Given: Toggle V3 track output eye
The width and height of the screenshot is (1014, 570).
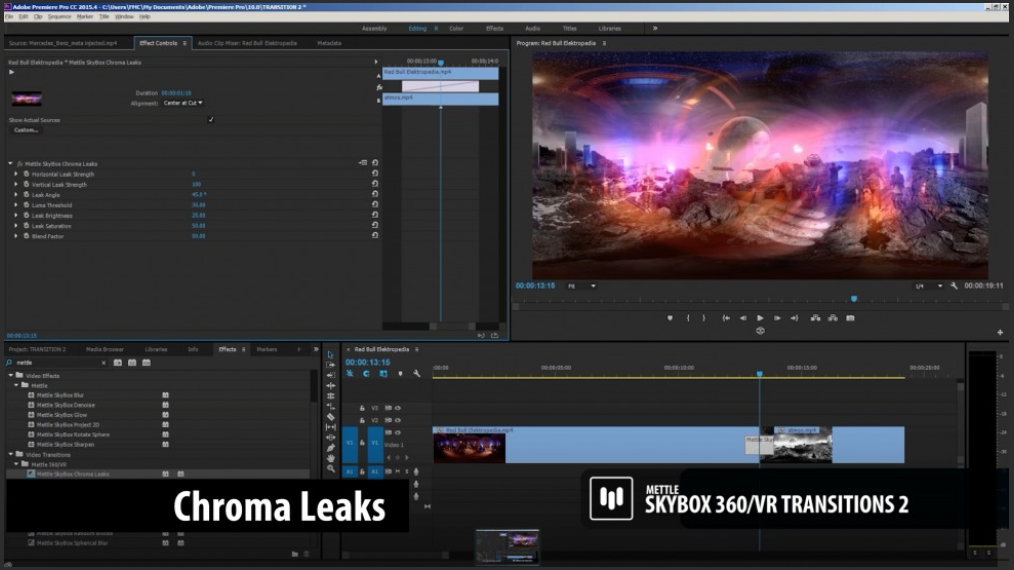Looking at the screenshot, I should [x=398, y=408].
